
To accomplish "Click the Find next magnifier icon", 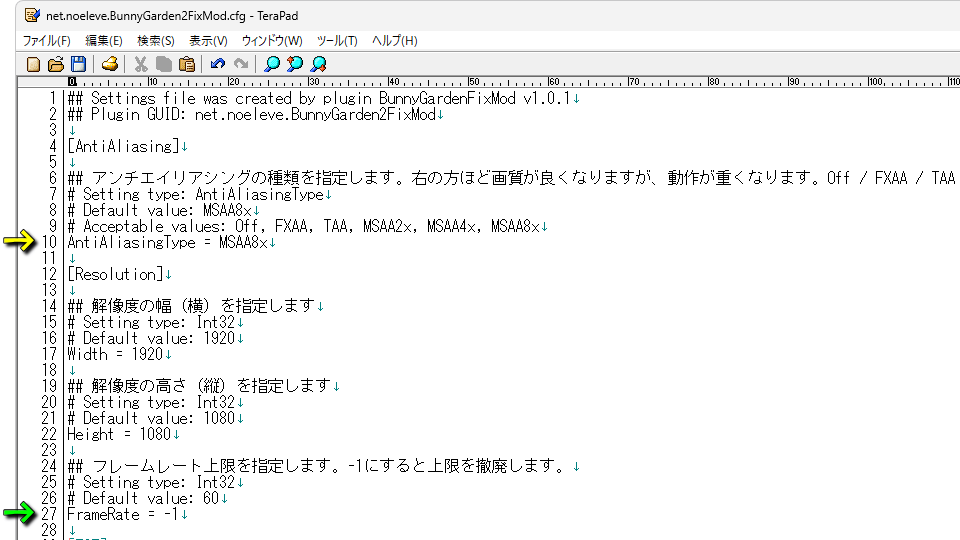I will coord(319,64).
